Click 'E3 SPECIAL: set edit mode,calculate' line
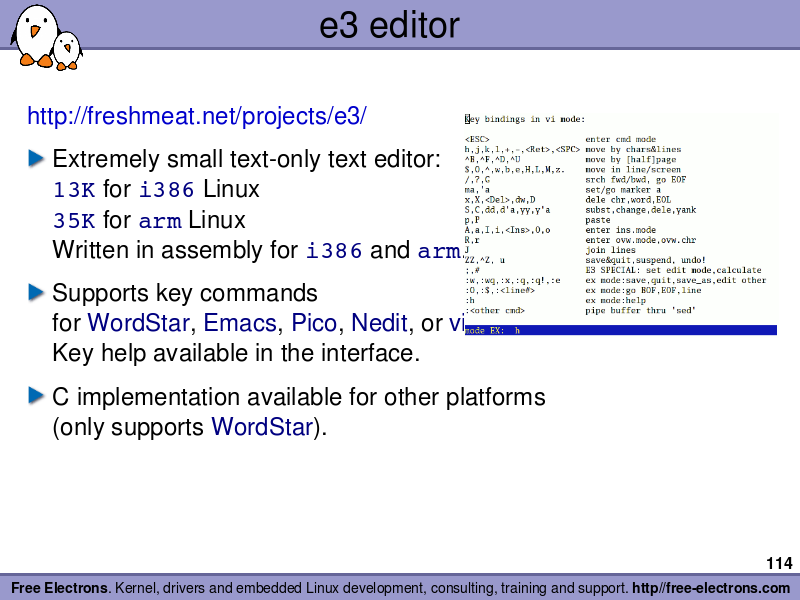The height and width of the screenshot is (600, 800). tap(673, 270)
